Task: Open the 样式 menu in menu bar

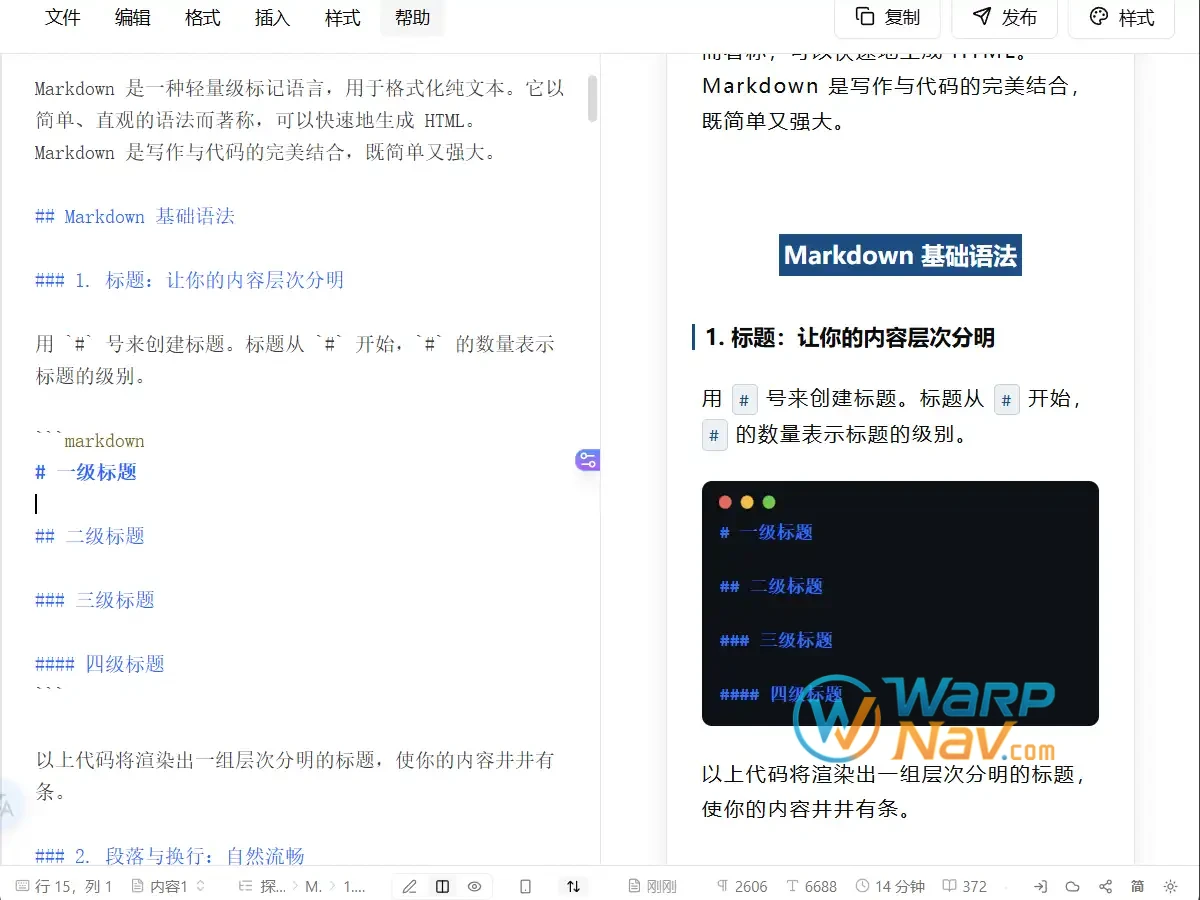Action: [343, 18]
